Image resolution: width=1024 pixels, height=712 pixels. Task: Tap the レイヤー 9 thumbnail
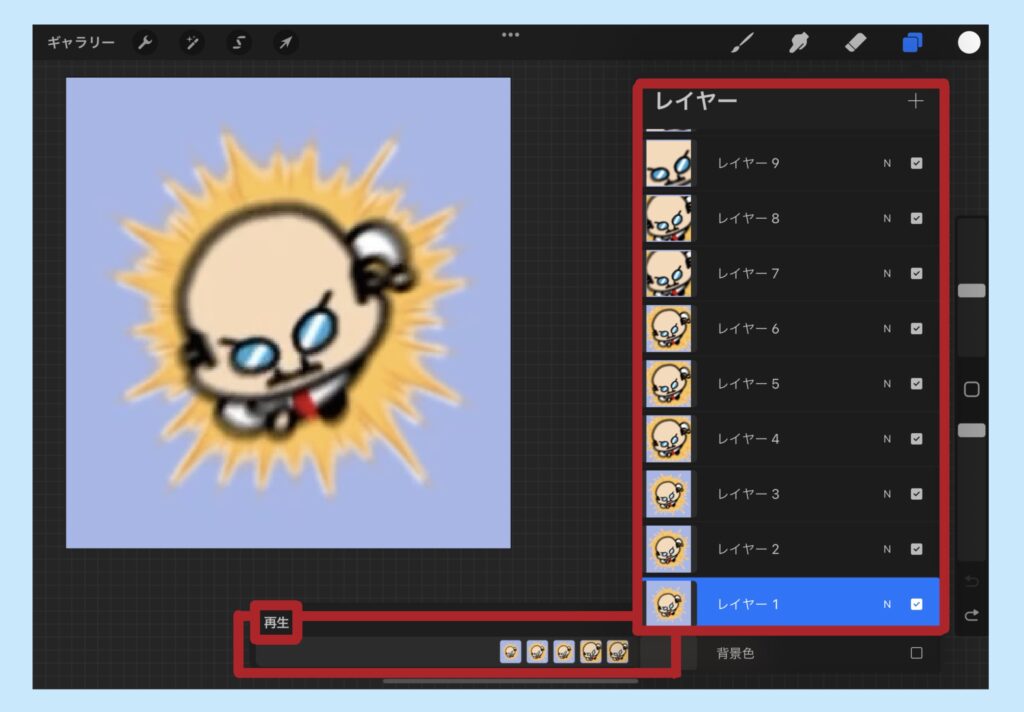click(x=669, y=163)
